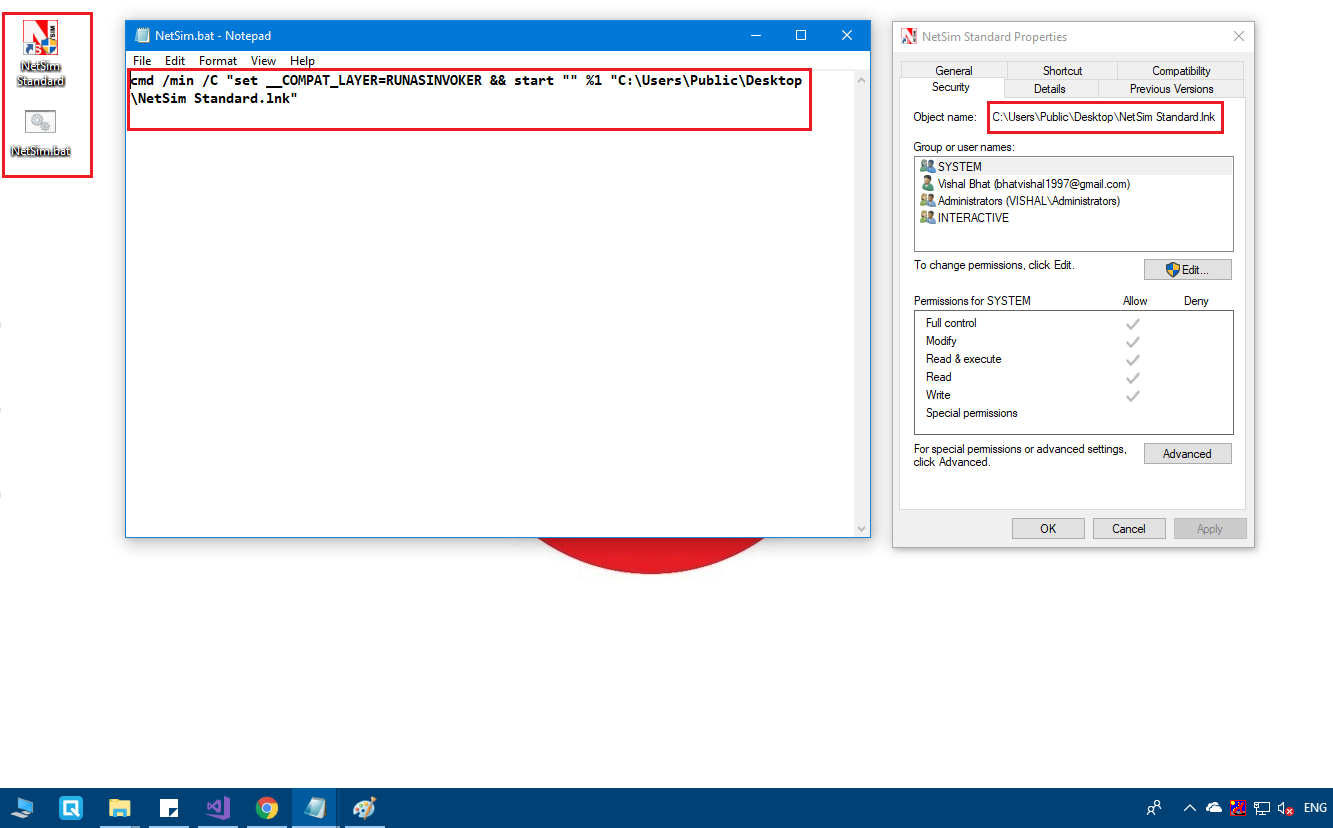Open the Paint taskbar icon
Screen dimensions: 1333x828
click(364, 808)
